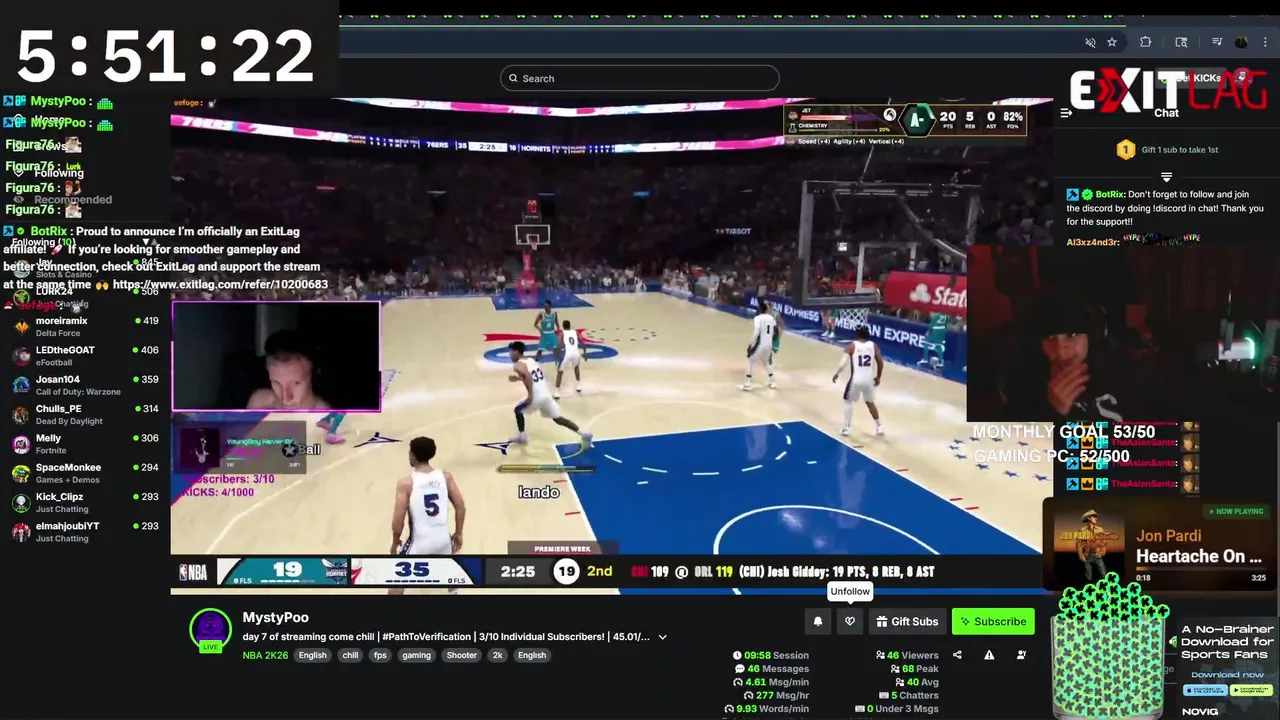
Task: Click the notification bell icon
Action: pos(818,622)
